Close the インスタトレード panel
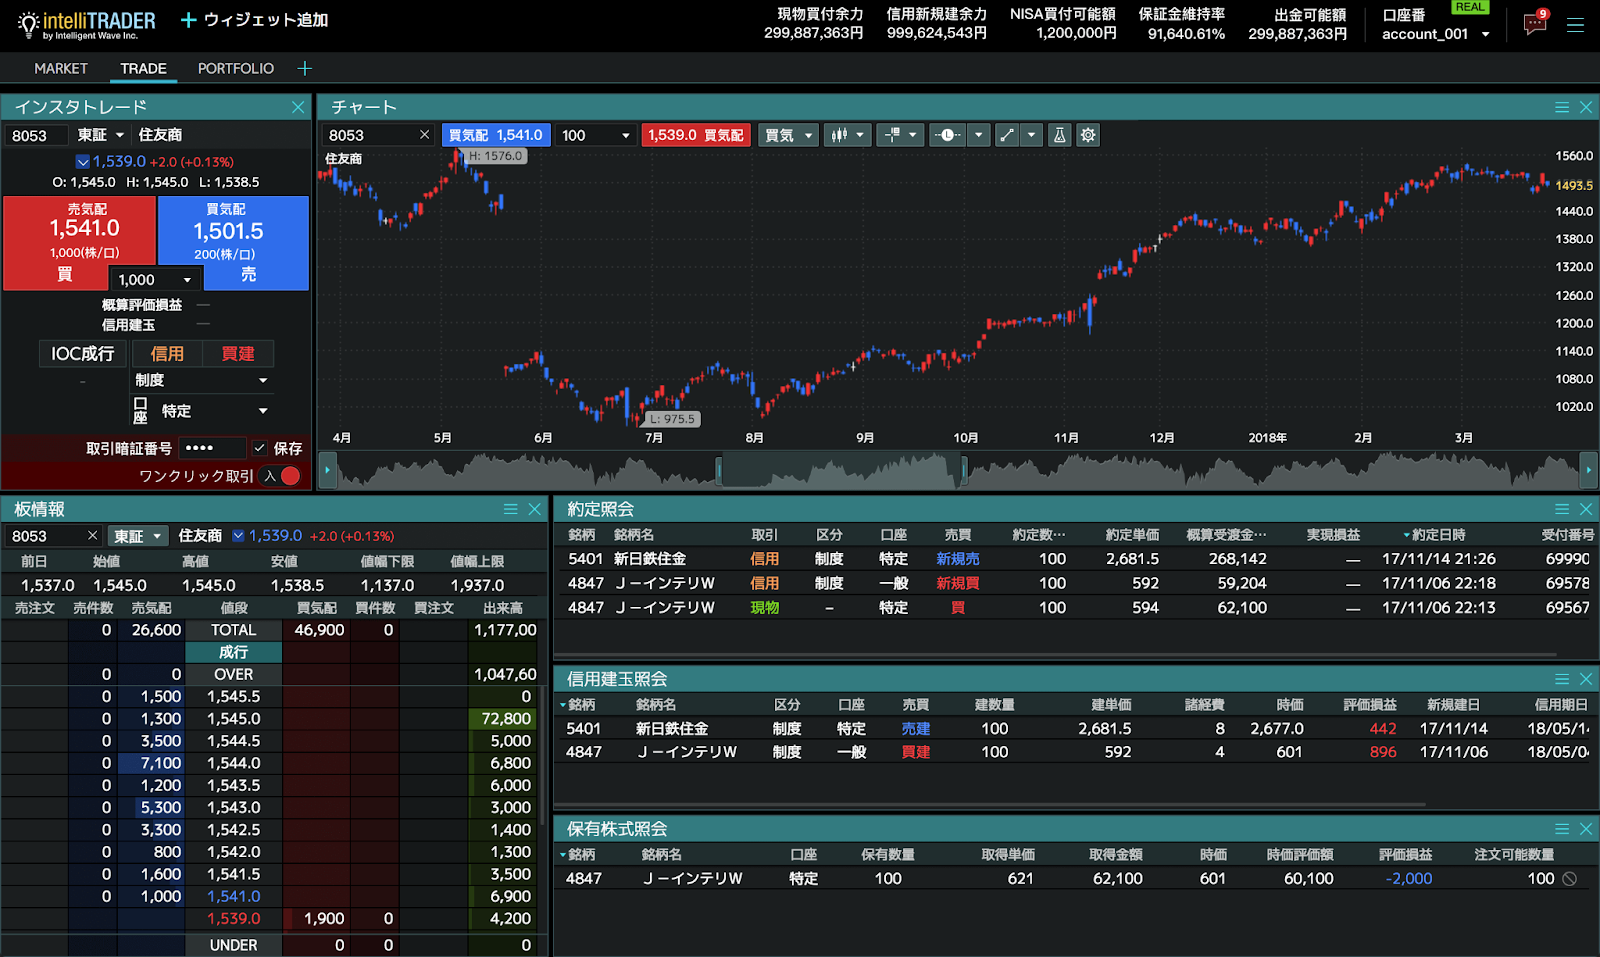The height and width of the screenshot is (957, 1600). [298, 107]
